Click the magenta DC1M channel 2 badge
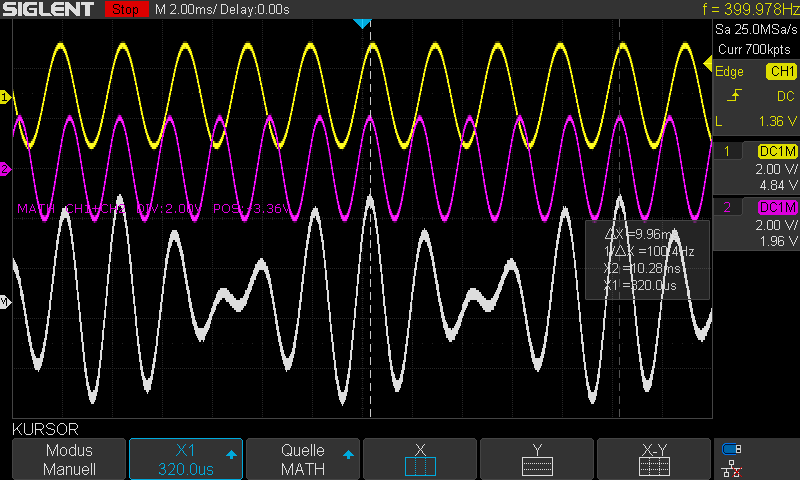 coord(778,208)
